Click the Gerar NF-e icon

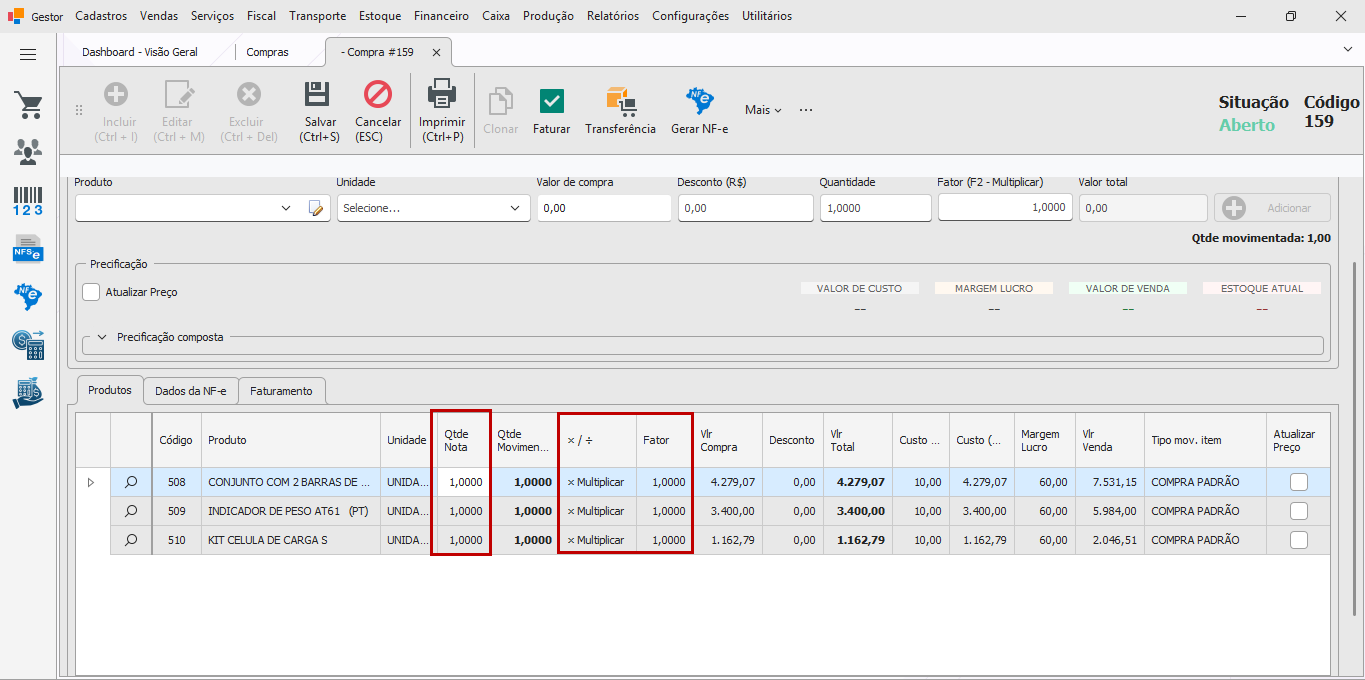click(699, 101)
